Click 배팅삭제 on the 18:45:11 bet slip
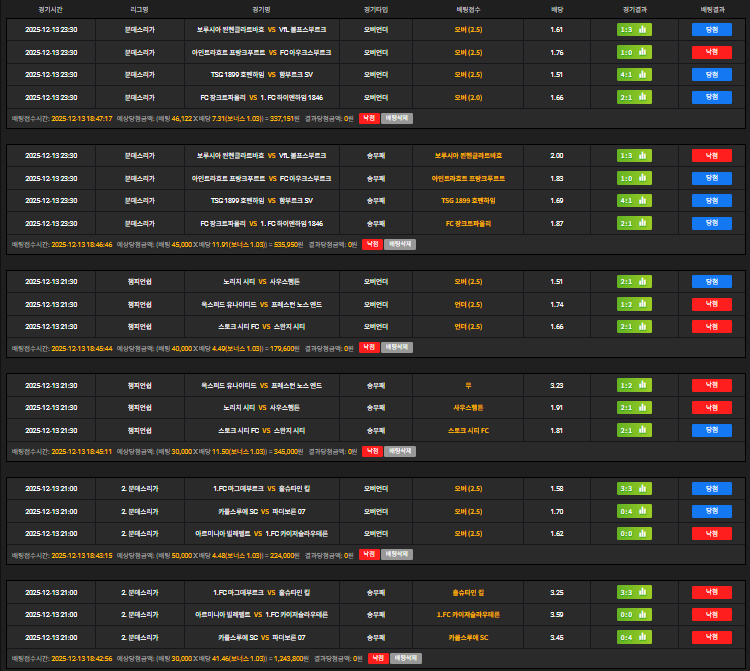Screen dimensions: 750x671 397,451
